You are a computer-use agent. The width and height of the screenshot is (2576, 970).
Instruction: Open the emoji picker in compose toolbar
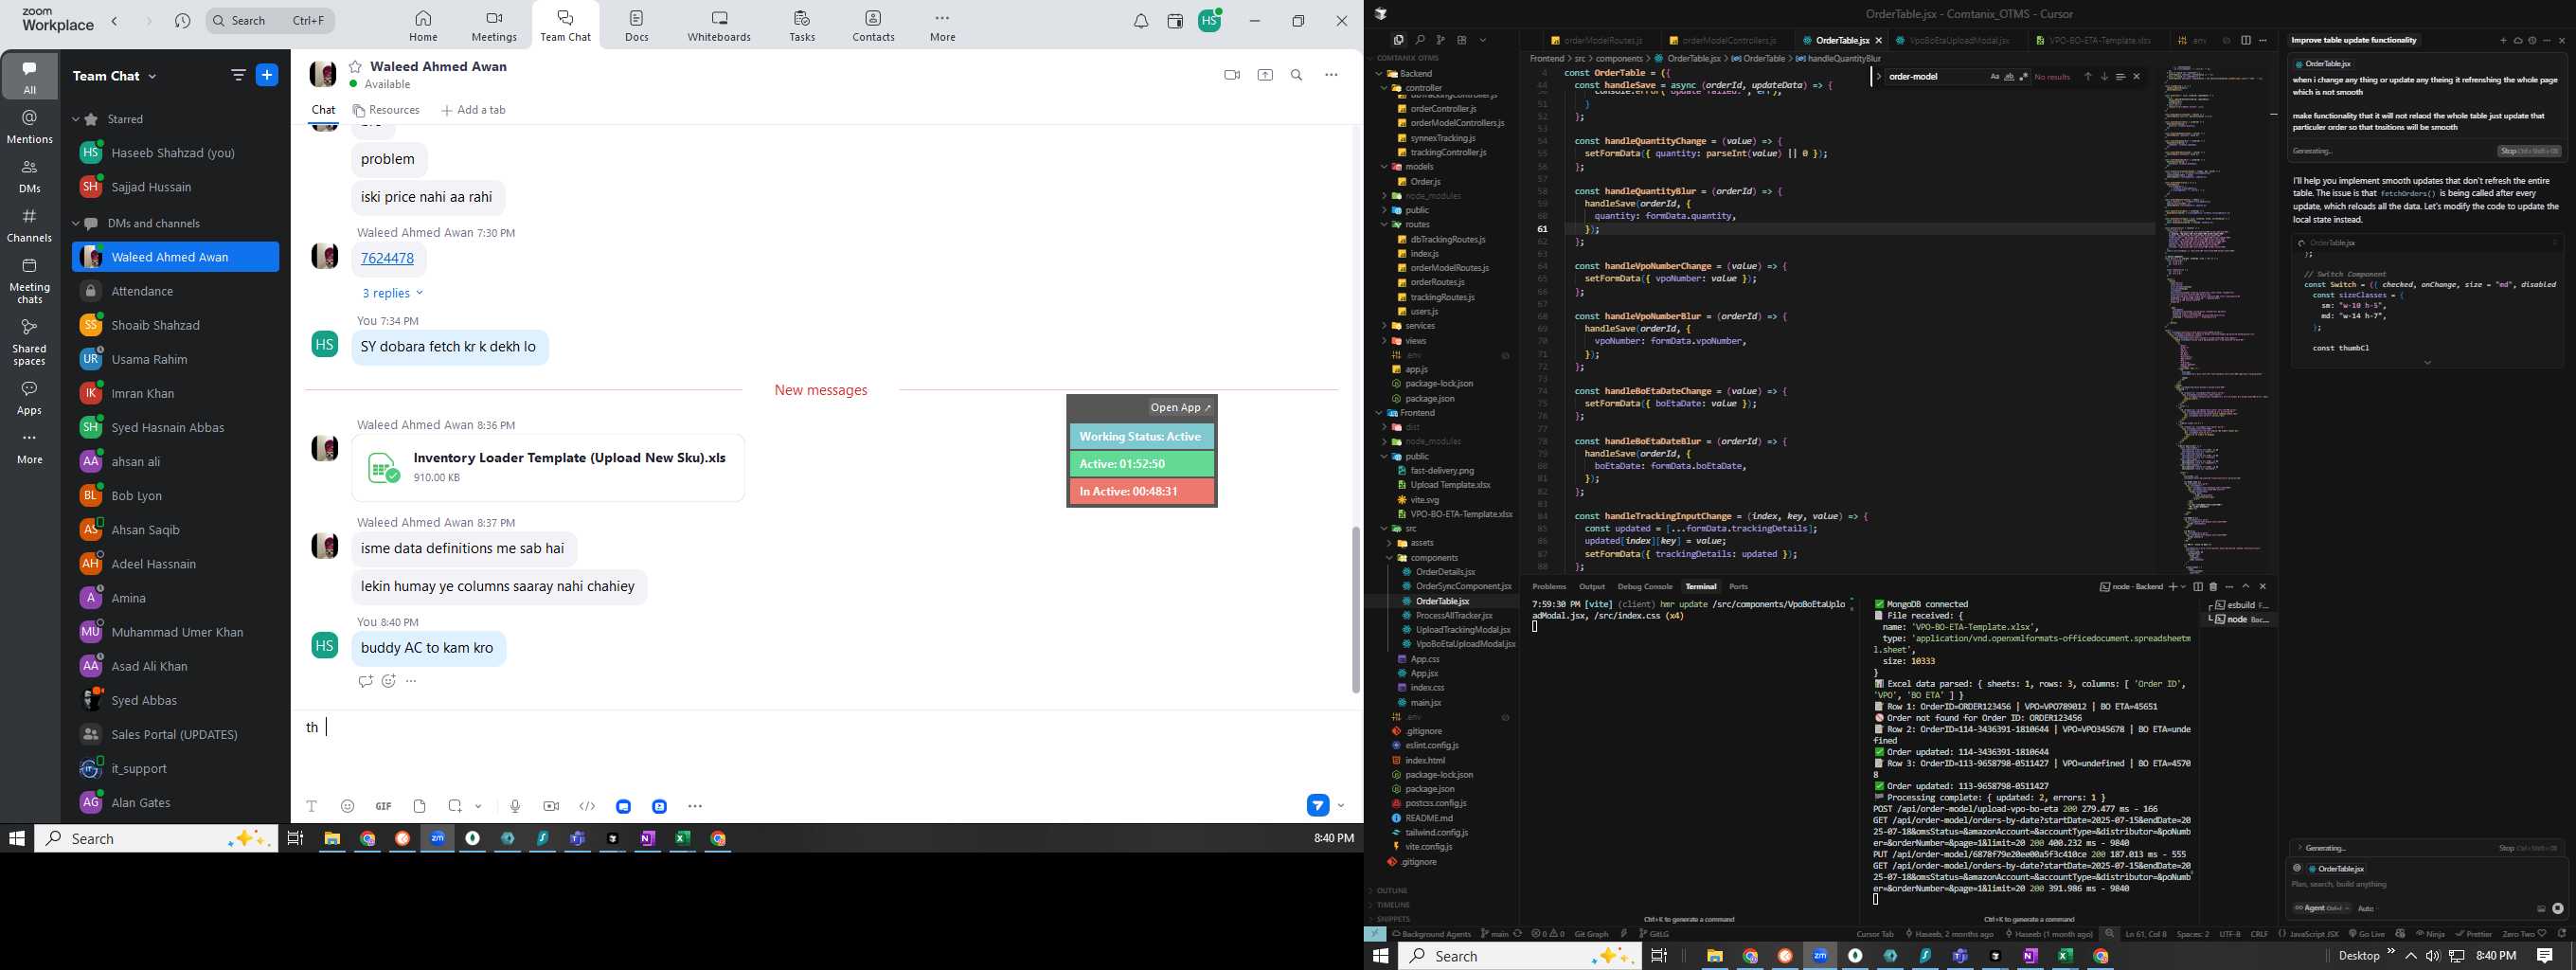tap(348, 806)
